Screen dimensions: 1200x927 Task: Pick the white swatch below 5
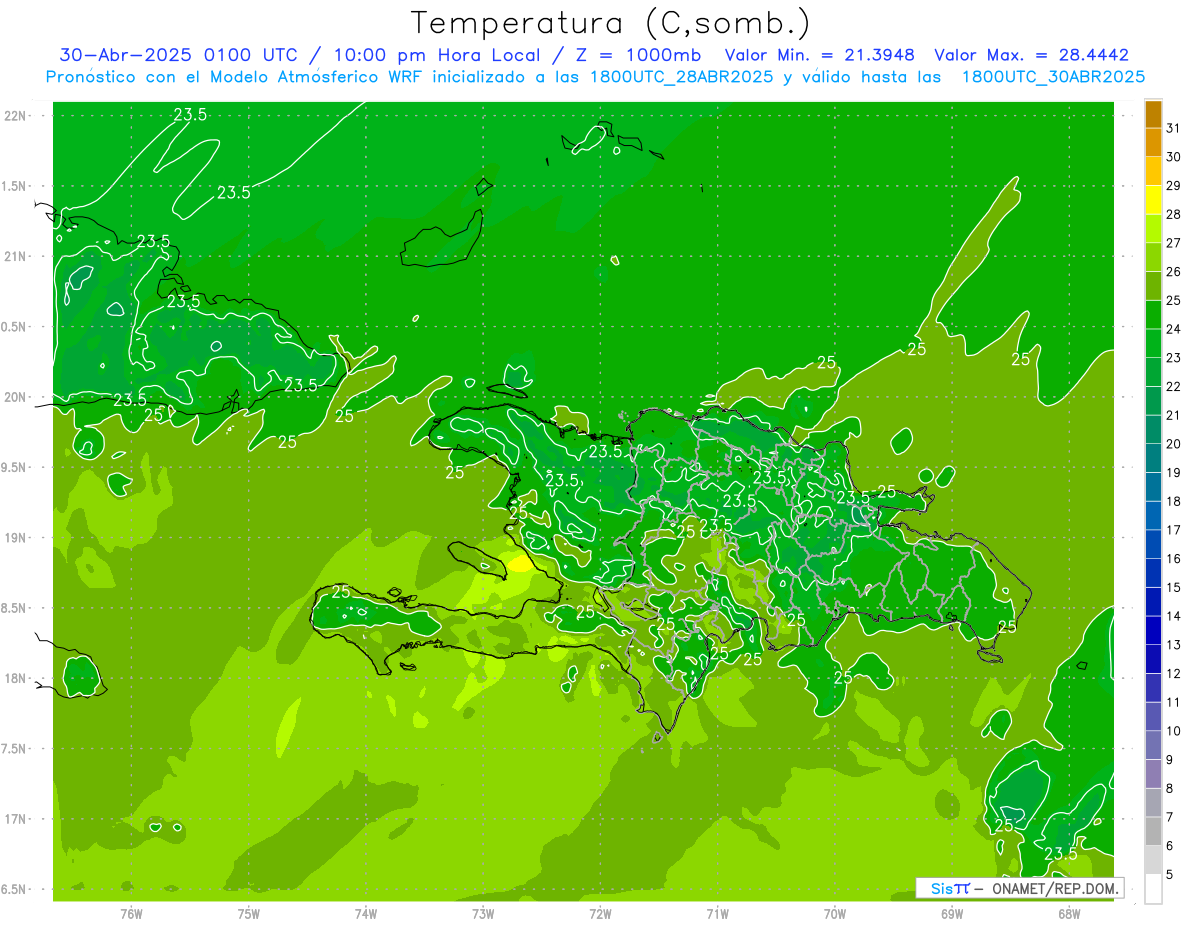[x=1153, y=888]
